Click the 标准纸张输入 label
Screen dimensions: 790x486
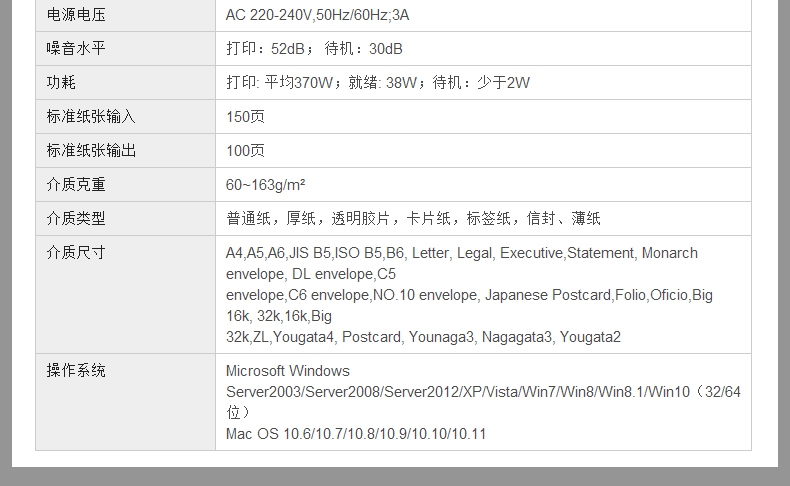point(91,116)
